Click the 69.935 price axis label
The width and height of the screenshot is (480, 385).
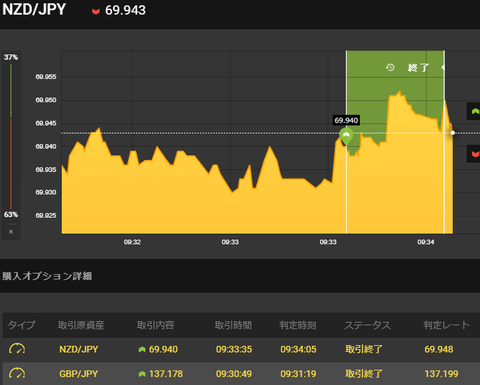click(x=46, y=170)
